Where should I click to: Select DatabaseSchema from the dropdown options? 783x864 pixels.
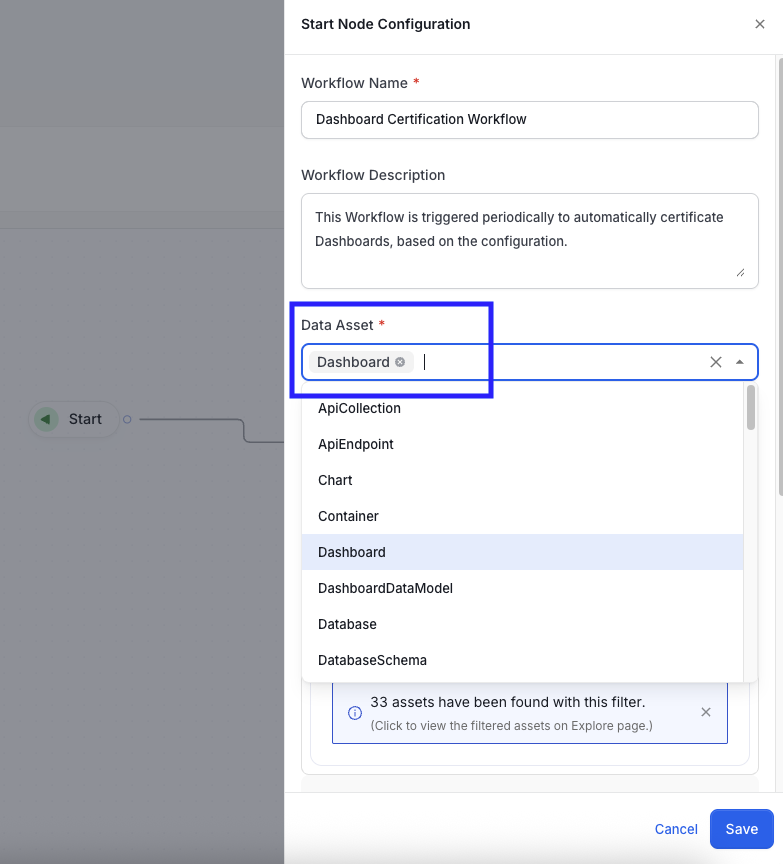click(x=370, y=660)
